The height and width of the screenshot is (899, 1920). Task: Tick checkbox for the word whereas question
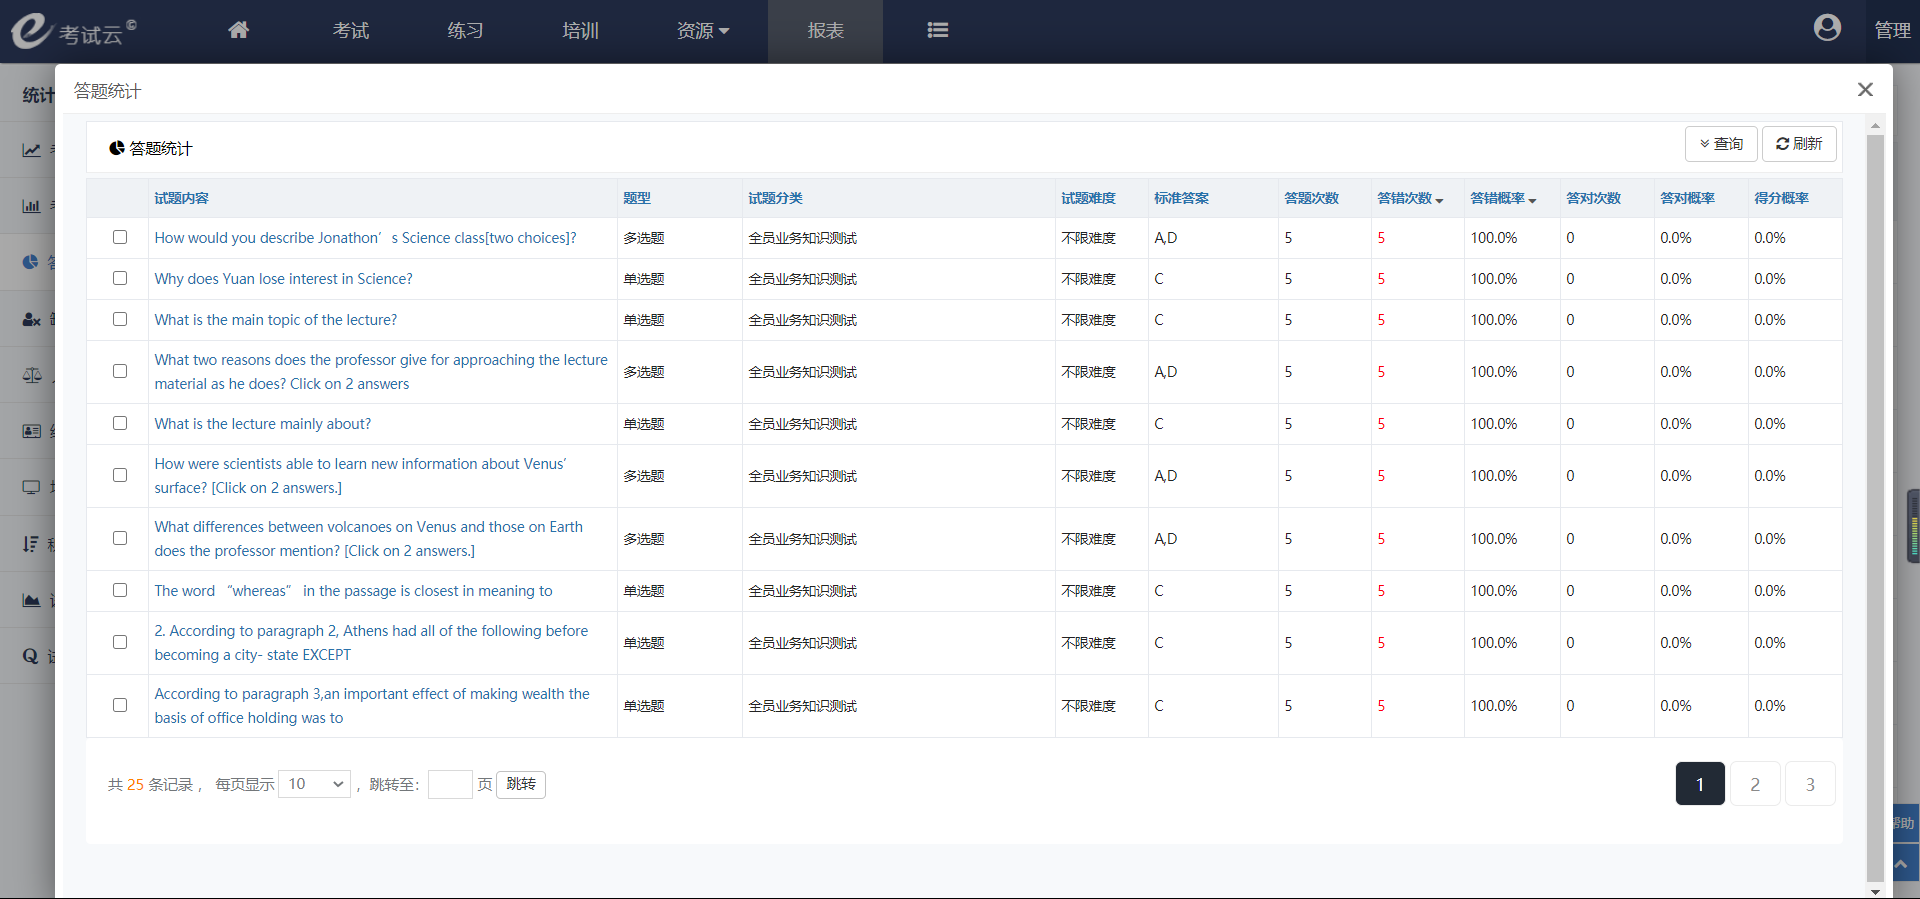click(x=120, y=590)
